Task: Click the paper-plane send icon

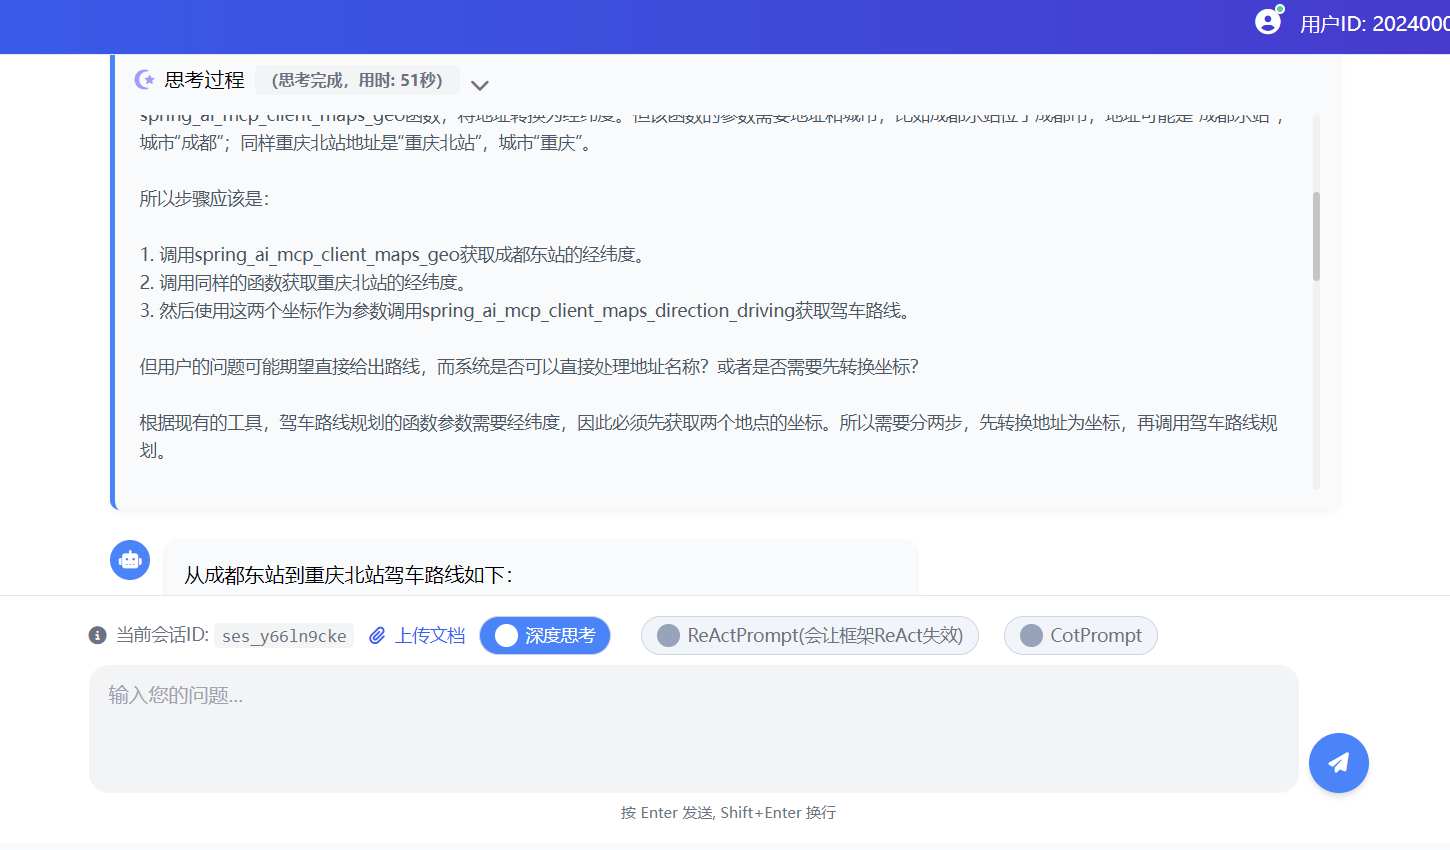Action: tap(1338, 763)
